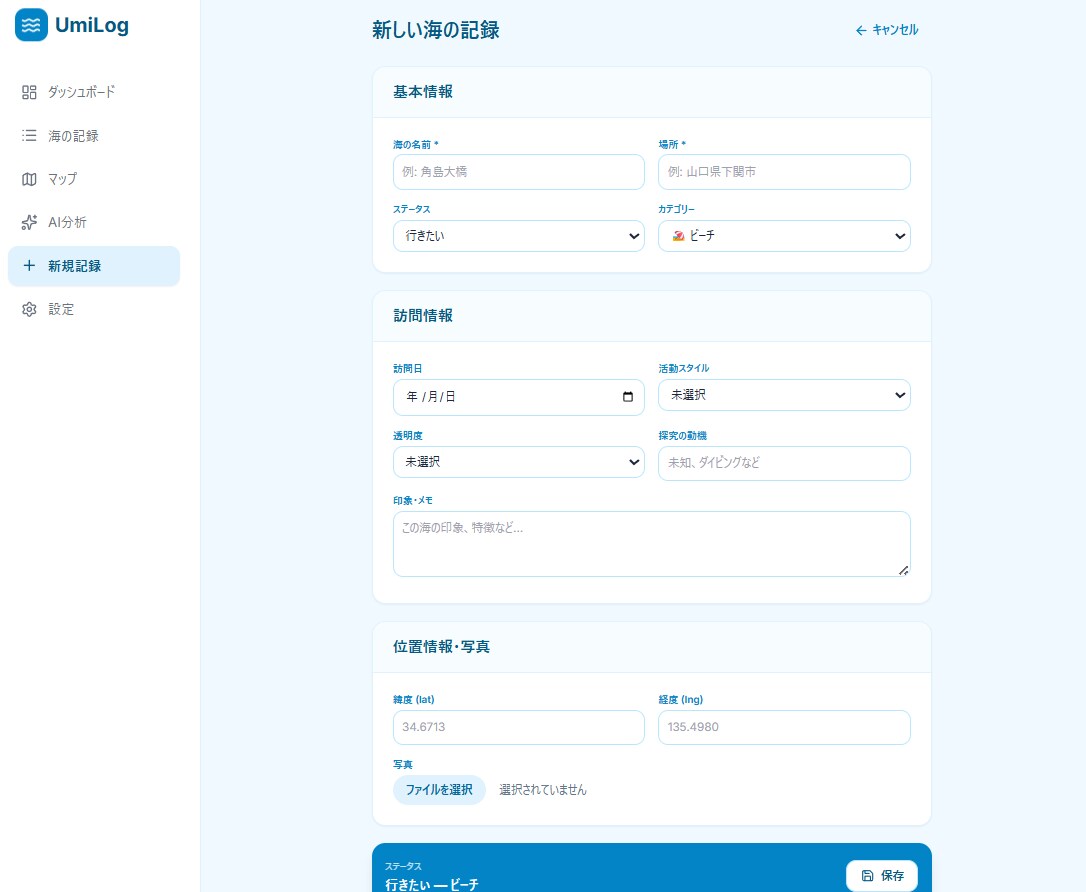
Task: Click the 基本情報 section heading
Action: [423, 92]
